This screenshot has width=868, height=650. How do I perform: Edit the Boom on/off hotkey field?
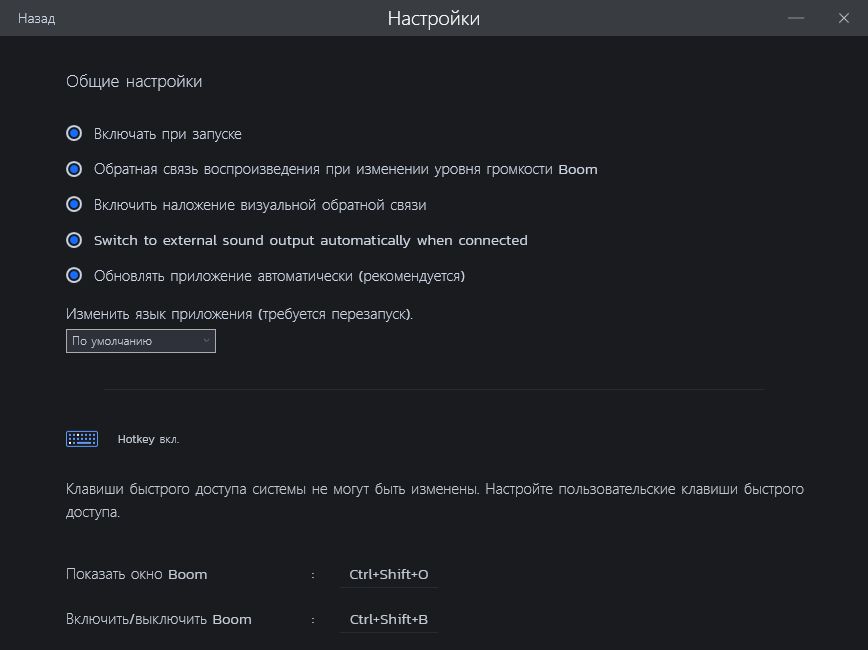coord(389,620)
